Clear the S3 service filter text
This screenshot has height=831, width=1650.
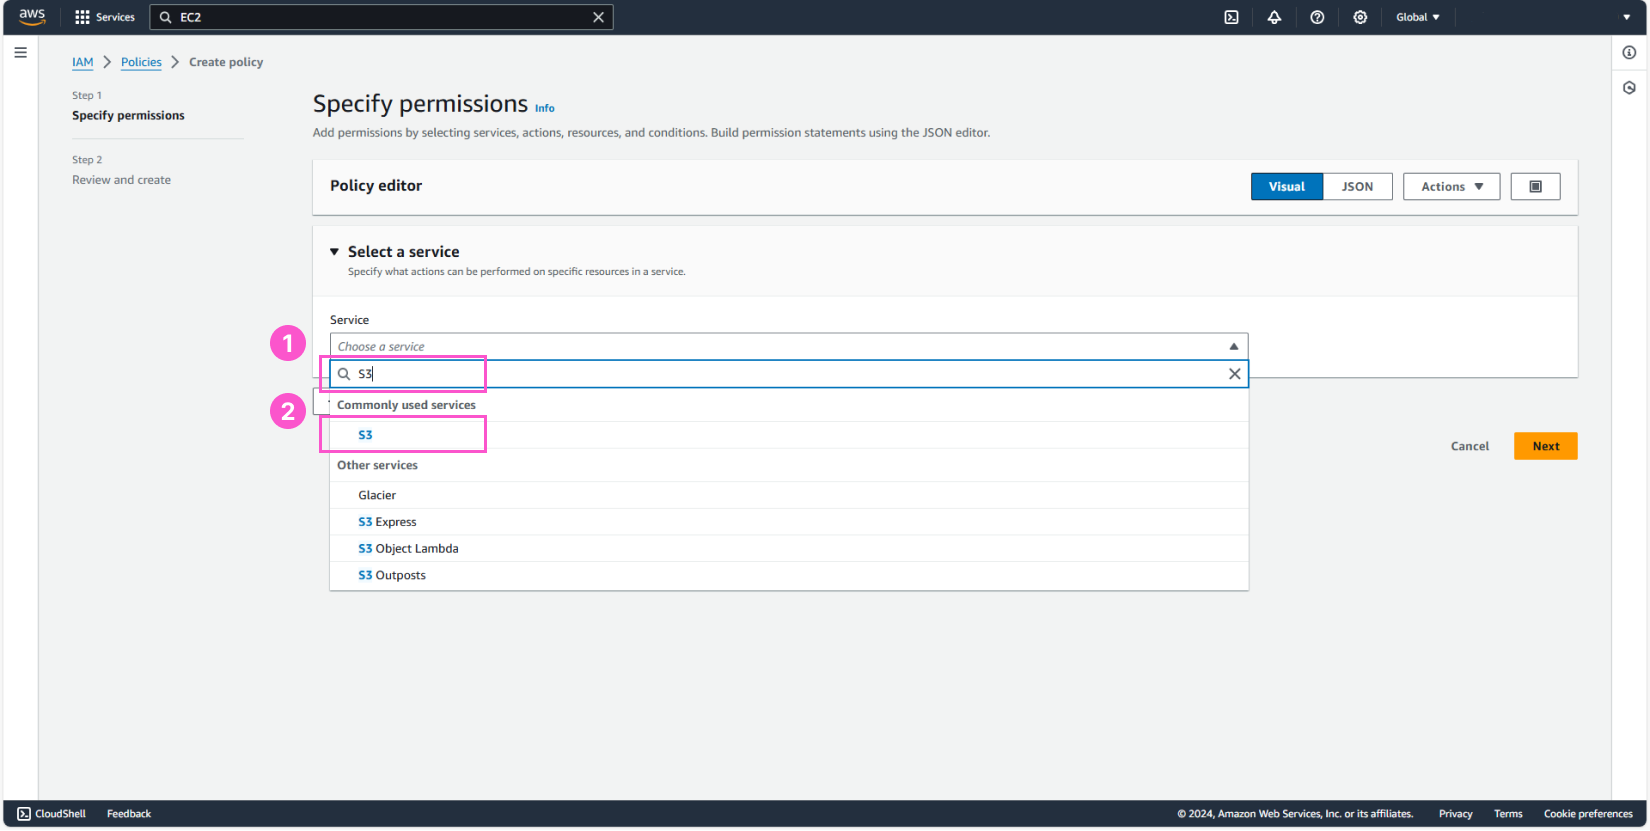[x=1234, y=374]
